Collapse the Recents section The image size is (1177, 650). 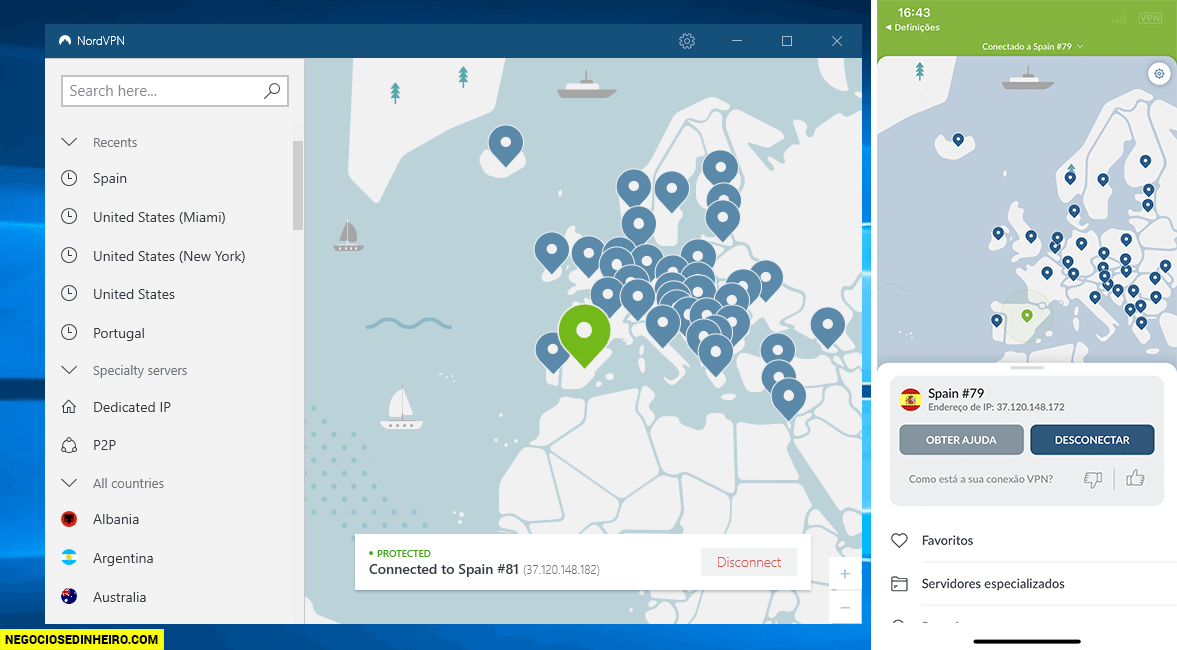(69, 142)
